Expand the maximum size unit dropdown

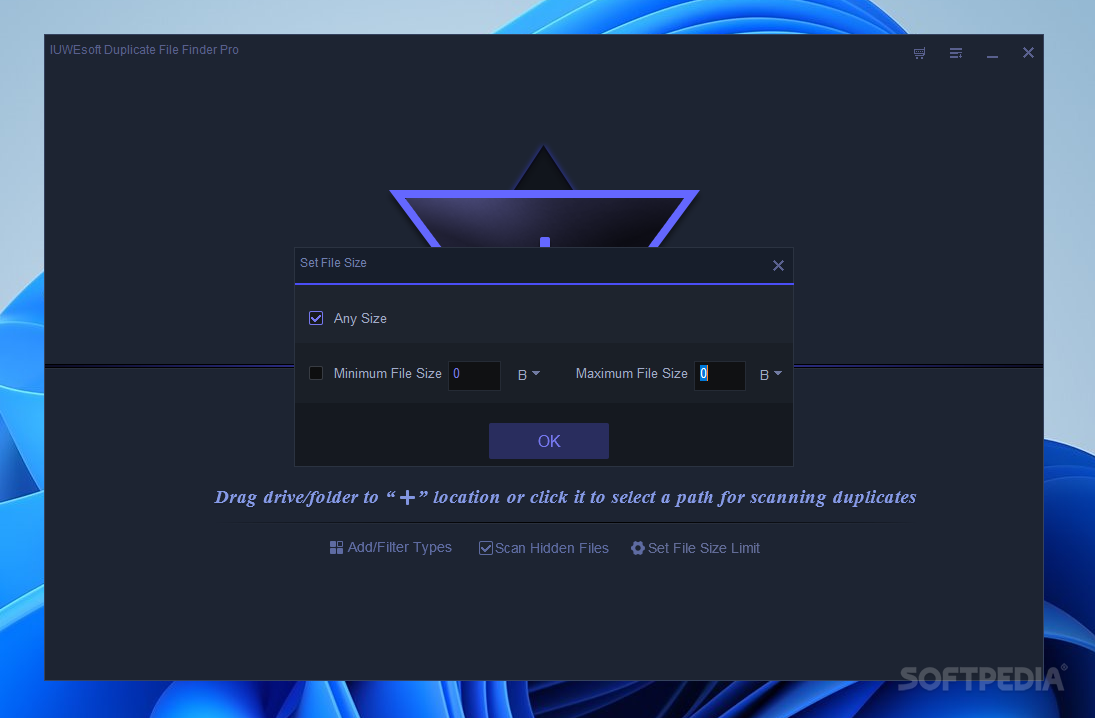point(770,374)
